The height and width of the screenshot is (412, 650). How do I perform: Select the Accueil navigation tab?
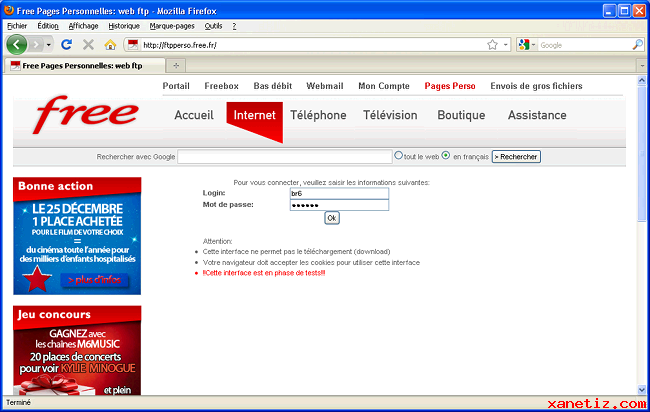point(194,115)
